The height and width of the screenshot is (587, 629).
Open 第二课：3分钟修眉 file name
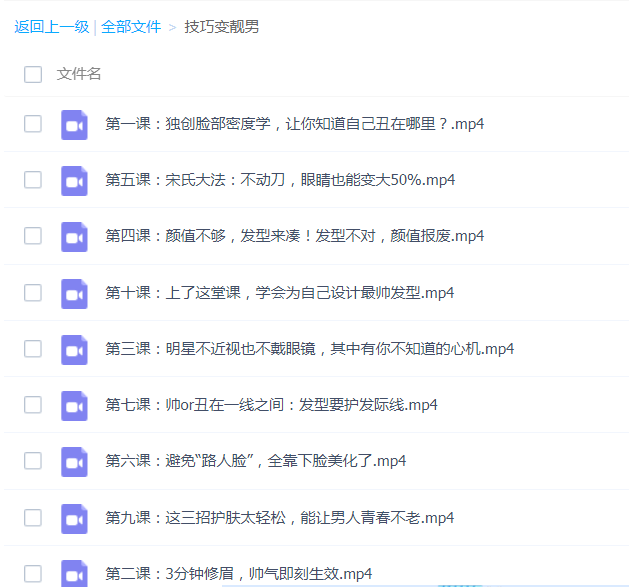pos(238,574)
